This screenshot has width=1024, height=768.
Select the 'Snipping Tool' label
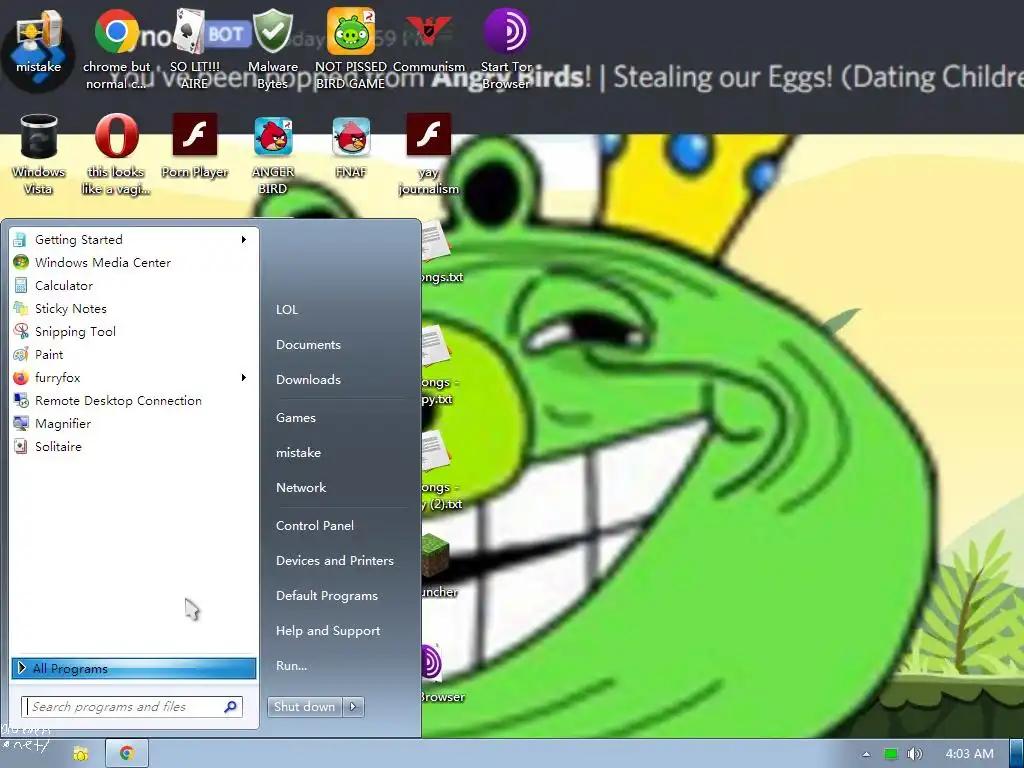tap(75, 332)
